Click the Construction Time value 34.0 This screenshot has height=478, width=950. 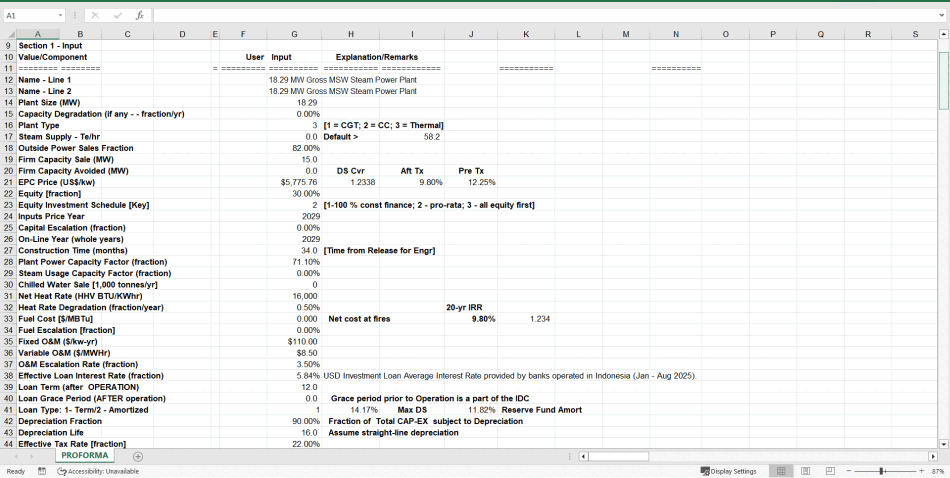[x=294, y=251]
